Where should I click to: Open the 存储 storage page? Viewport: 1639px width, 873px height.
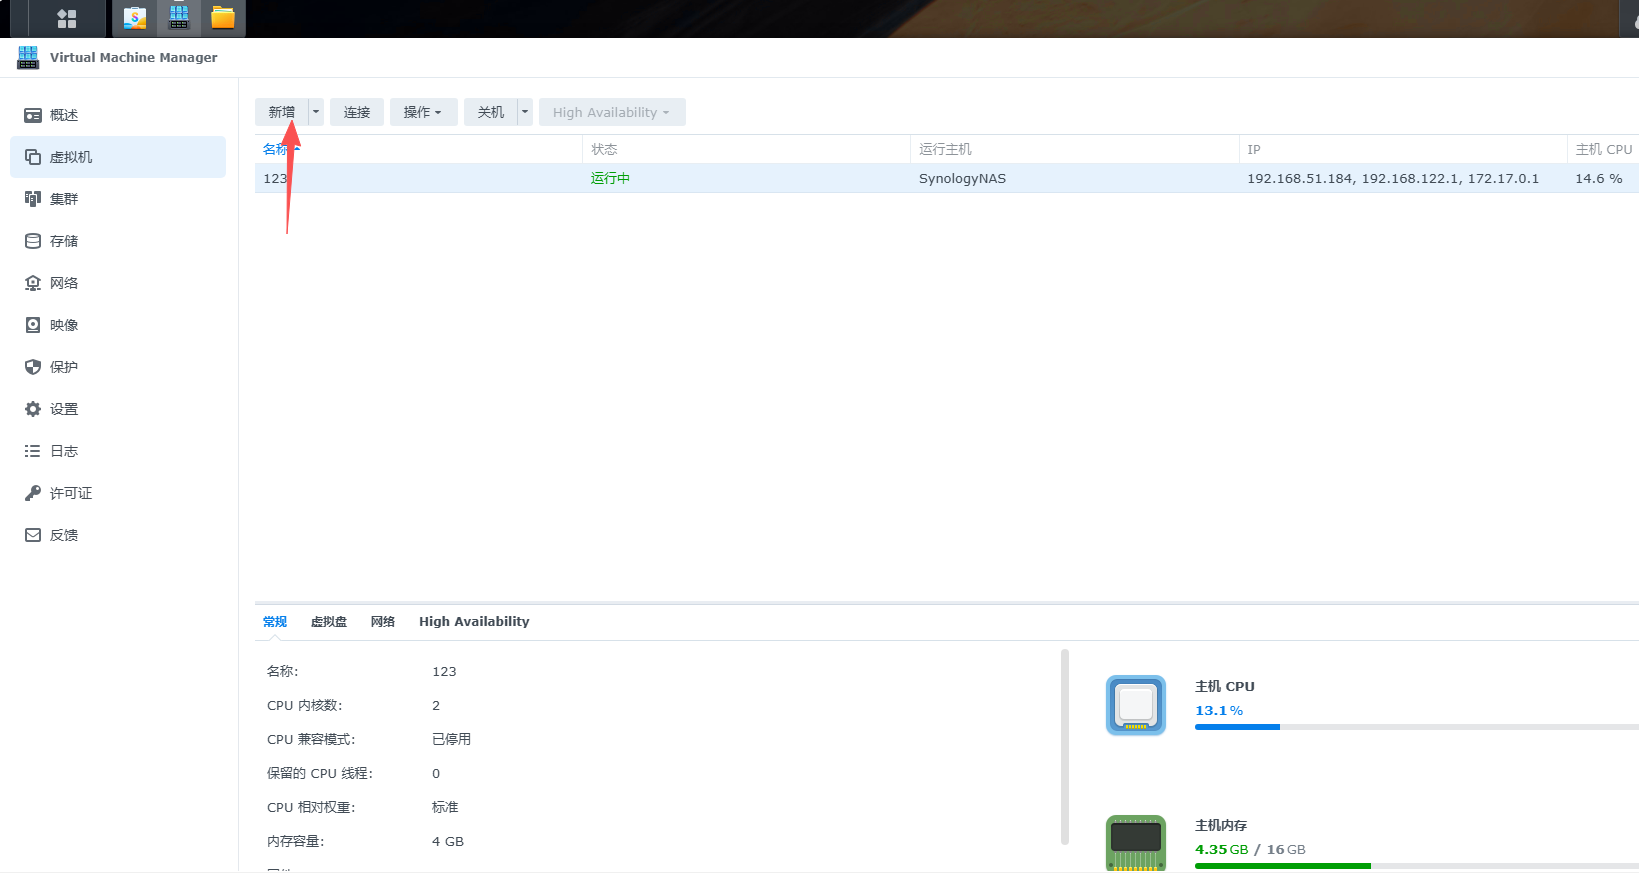(x=118, y=241)
